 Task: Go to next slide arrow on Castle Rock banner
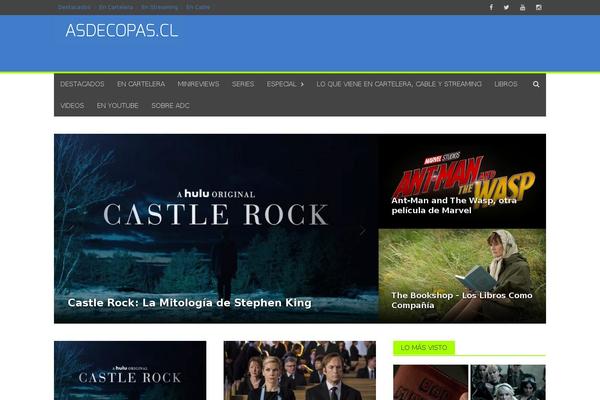[362, 230]
